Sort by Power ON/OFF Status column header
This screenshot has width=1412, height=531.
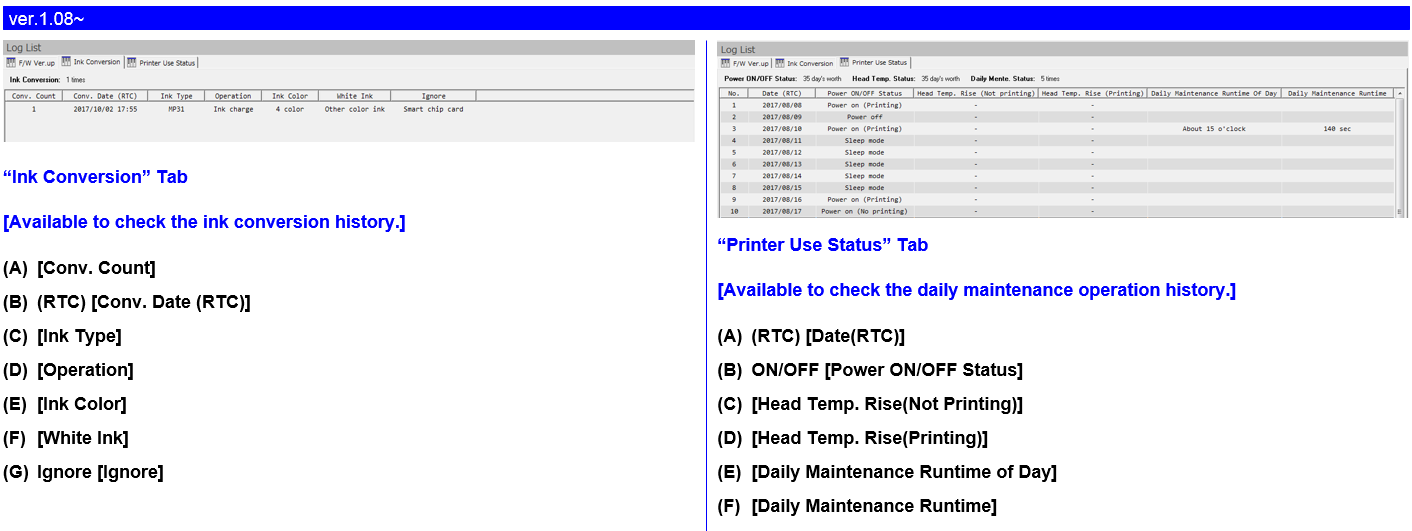[x=865, y=93]
